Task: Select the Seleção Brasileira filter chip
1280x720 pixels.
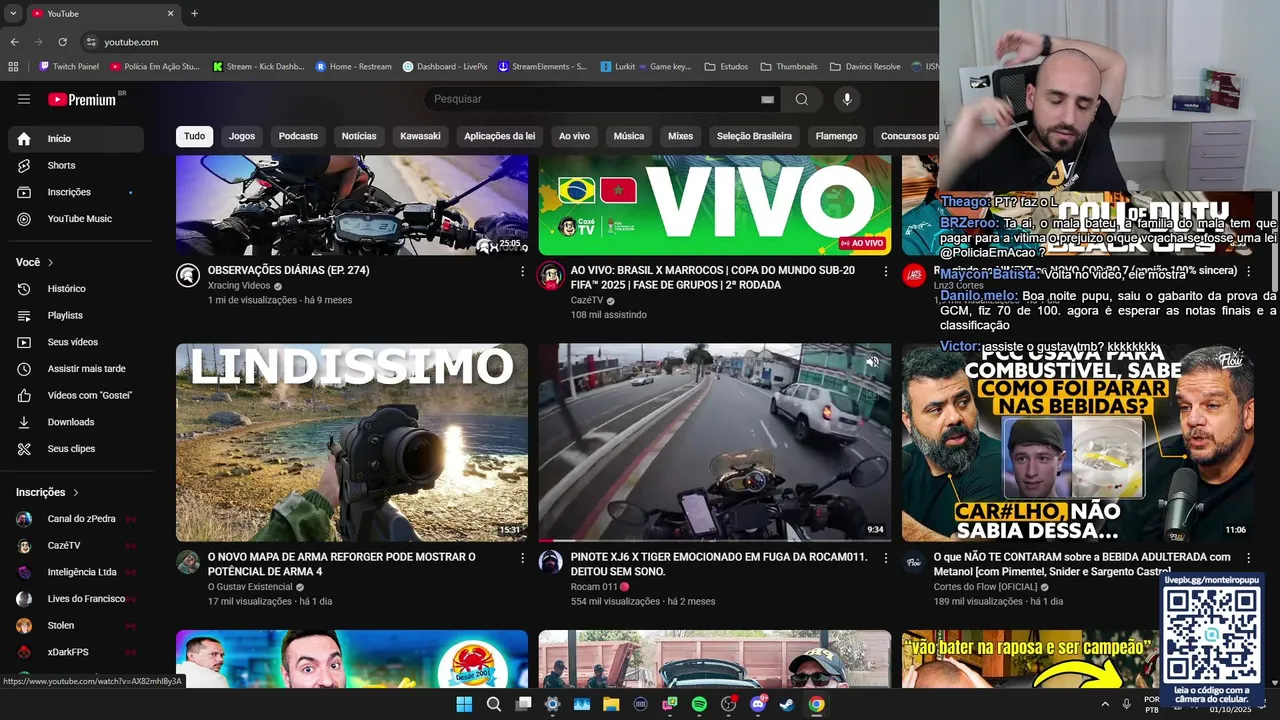Action: (x=754, y=136)
